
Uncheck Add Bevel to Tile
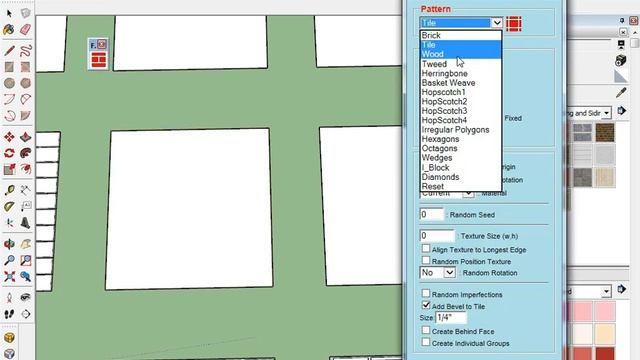[426, 305]
